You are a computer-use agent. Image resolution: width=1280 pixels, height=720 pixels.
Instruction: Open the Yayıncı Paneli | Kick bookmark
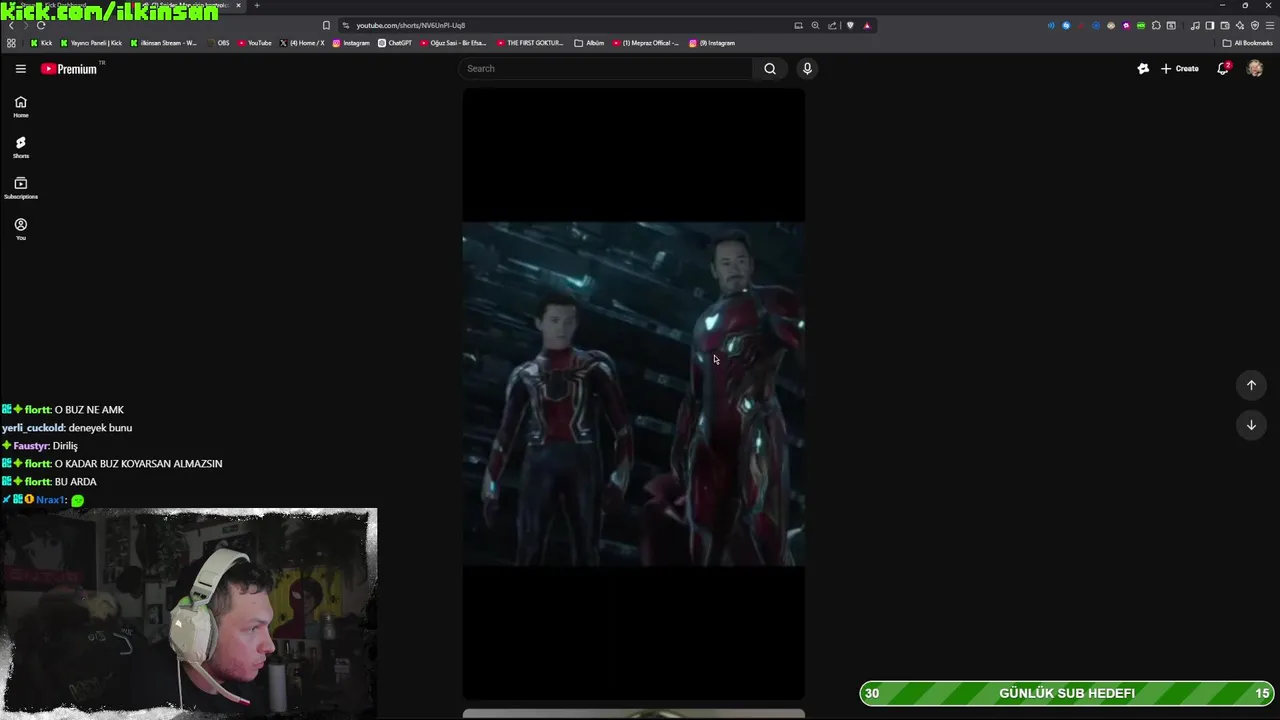click(x=92, y=43)
